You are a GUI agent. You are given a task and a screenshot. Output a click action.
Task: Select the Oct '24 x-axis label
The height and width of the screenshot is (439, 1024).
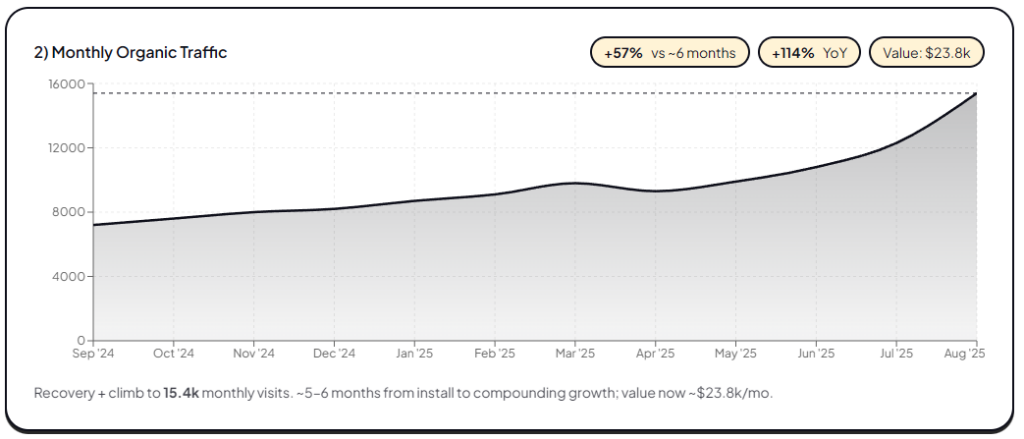click(173, 353)
